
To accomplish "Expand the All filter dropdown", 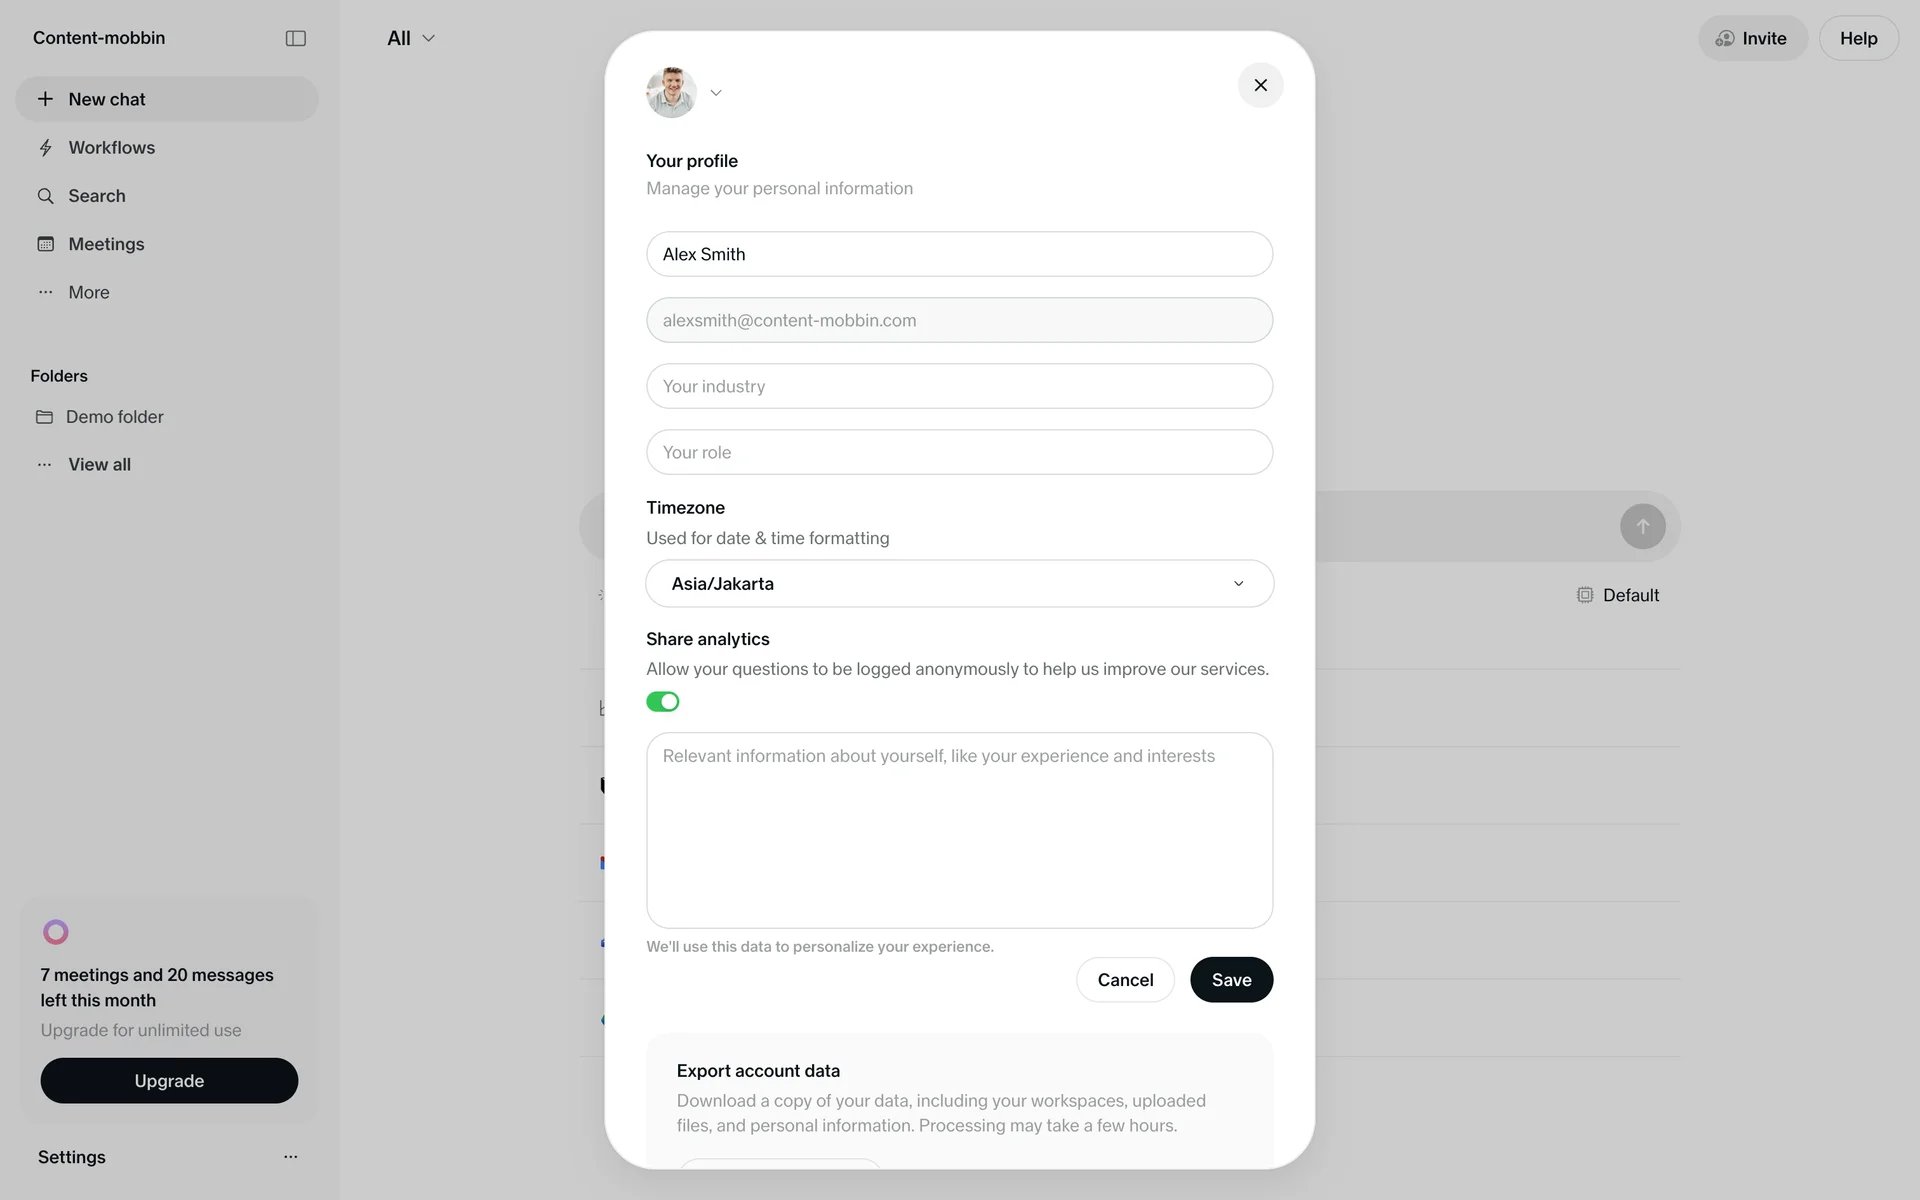I will tap(411, 38).
